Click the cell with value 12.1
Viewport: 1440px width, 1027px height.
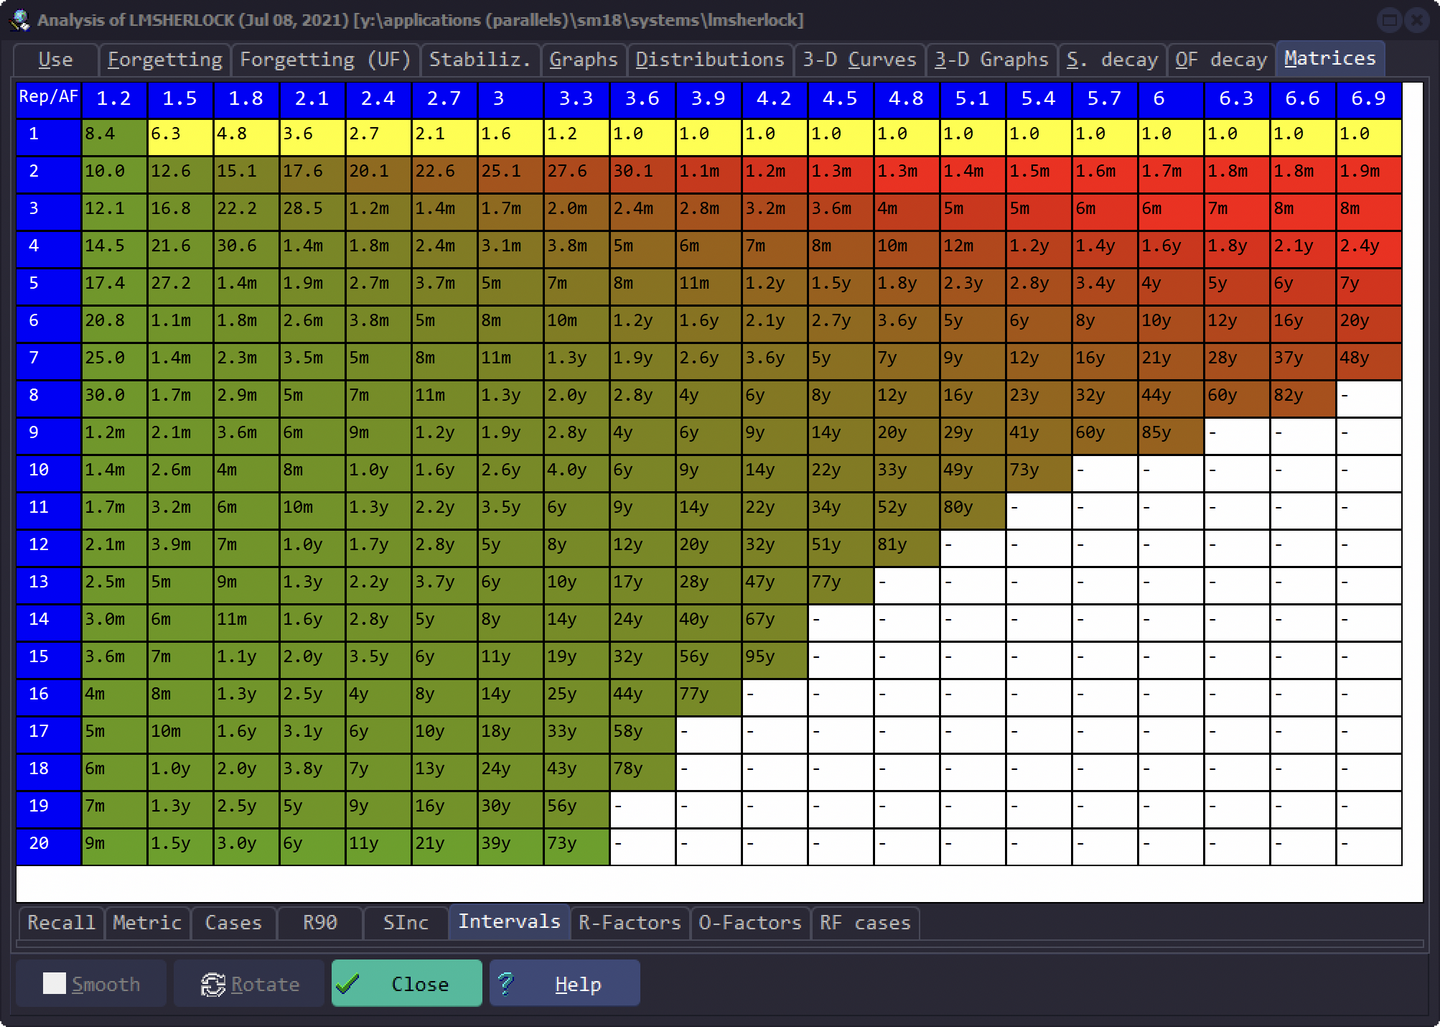pyautogui.click(x=114, y=212)
